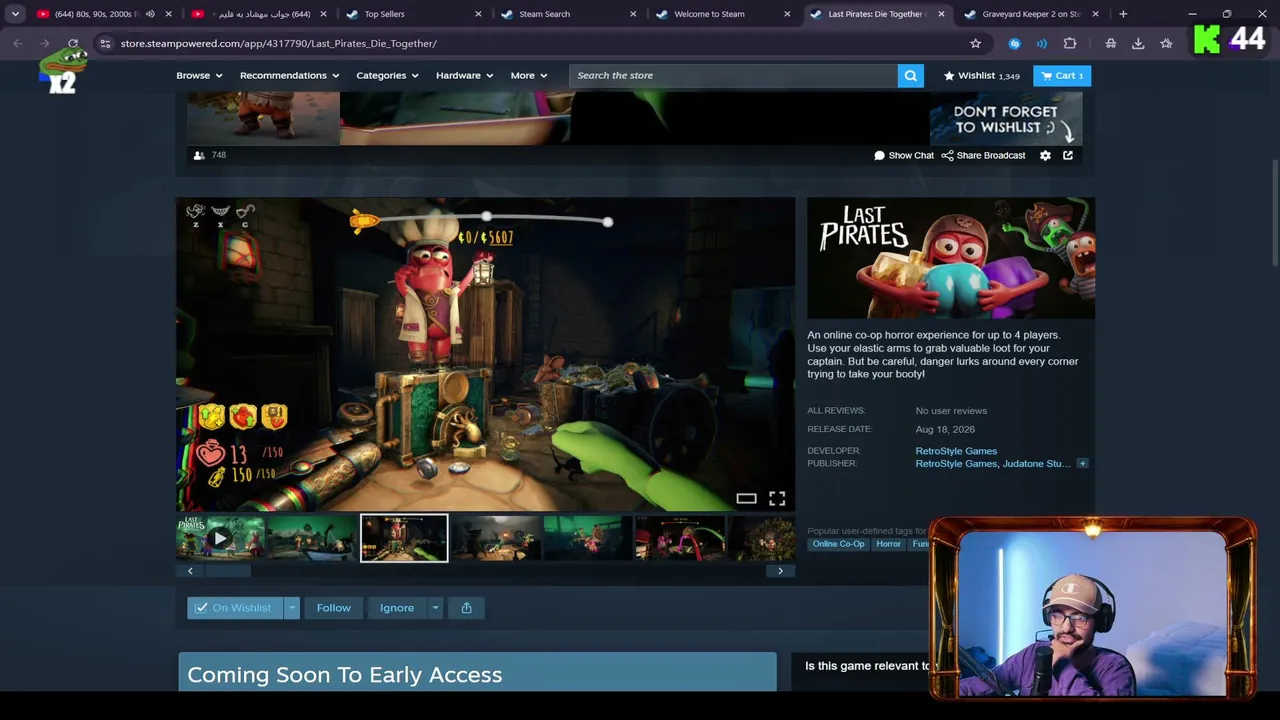The width and height of the screenshot is (1280, 720).
Task: Switch media viewer to theater mode
Action: (x=746, y=498)
